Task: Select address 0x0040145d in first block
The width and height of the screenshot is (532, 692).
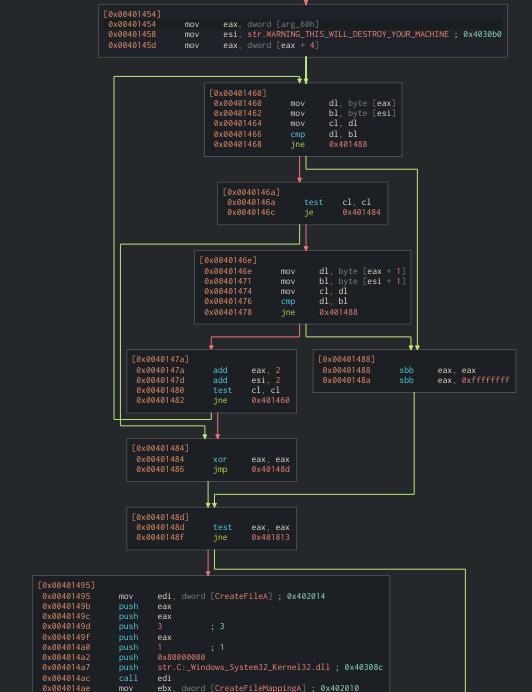Action: (x=132, y=45)
